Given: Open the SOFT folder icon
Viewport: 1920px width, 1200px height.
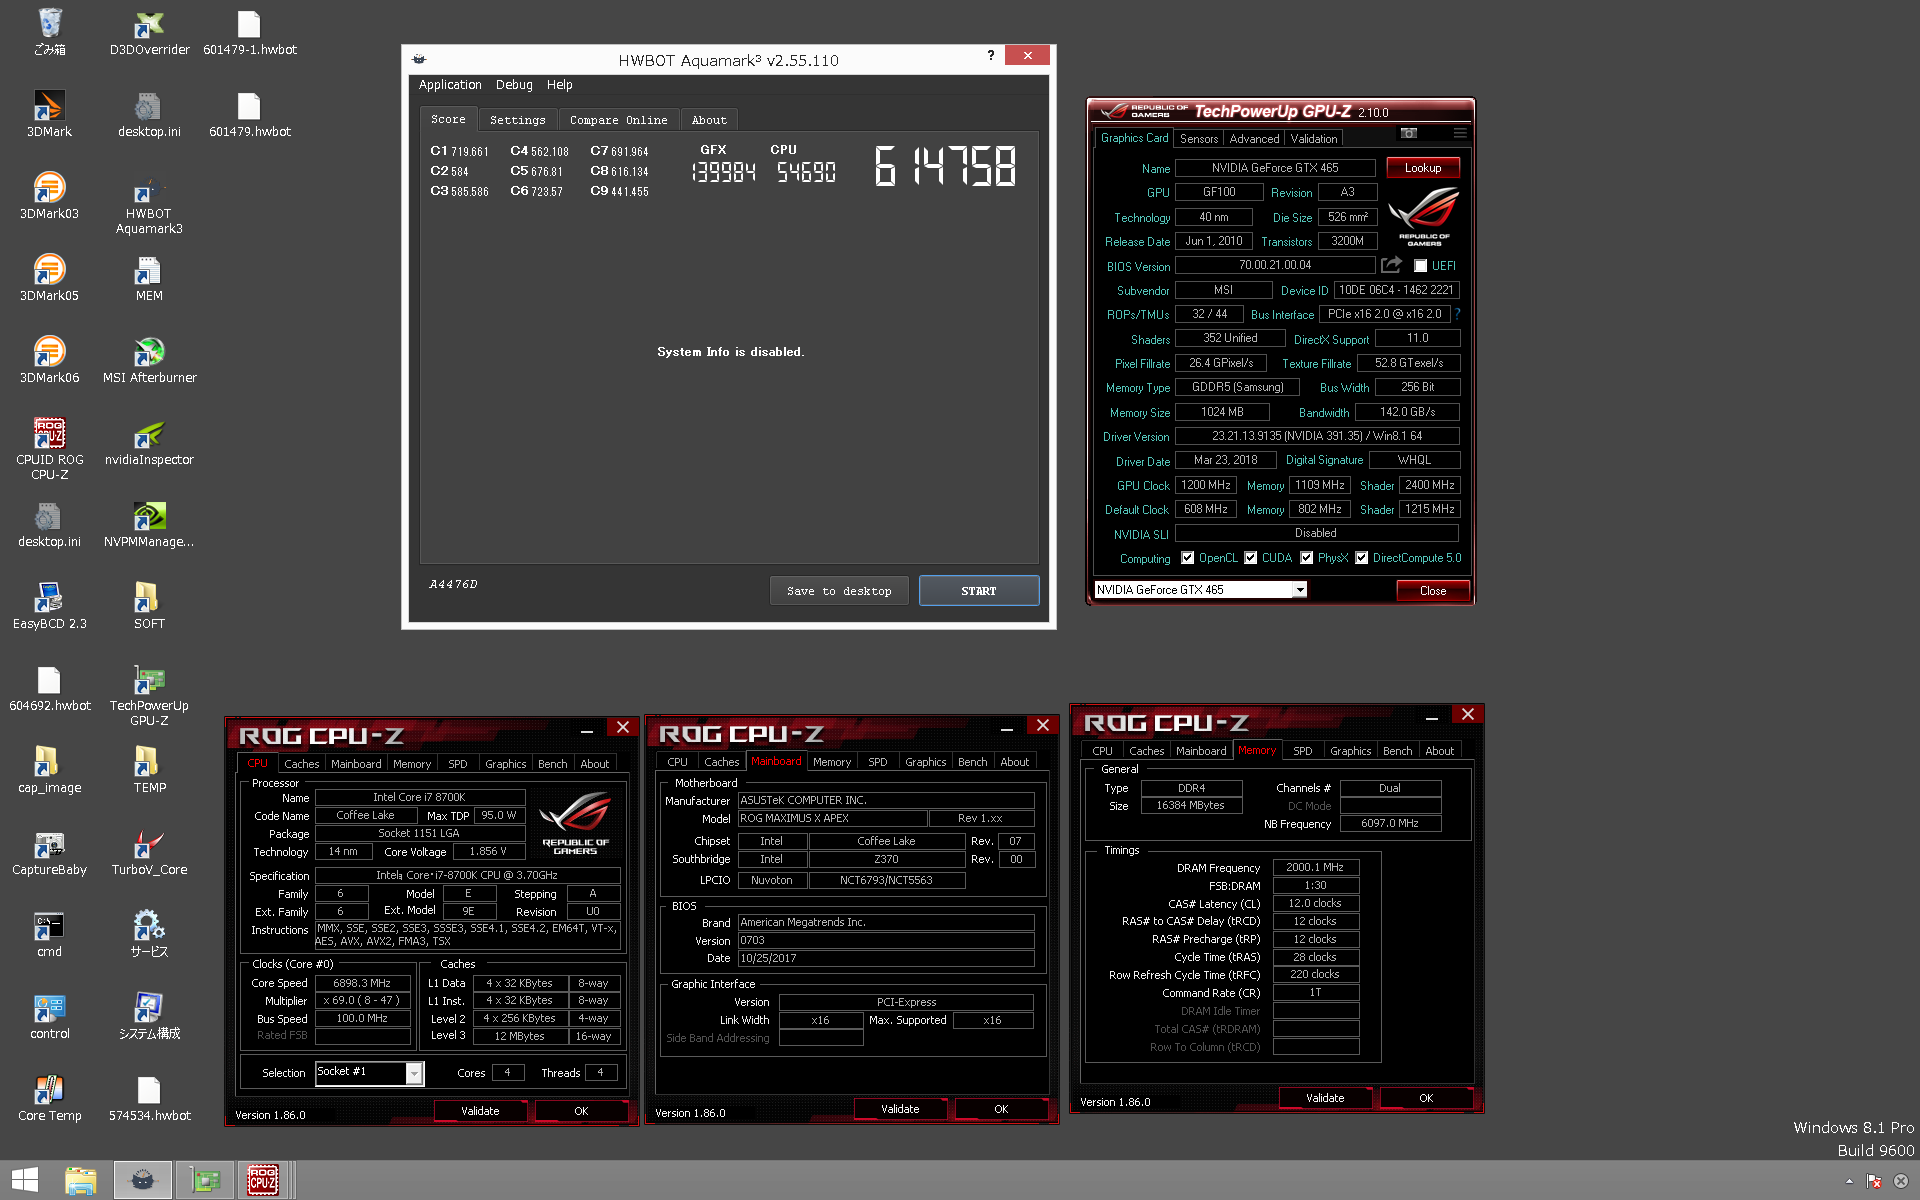Looking at the screenshot, I should [x=149, y=606].
